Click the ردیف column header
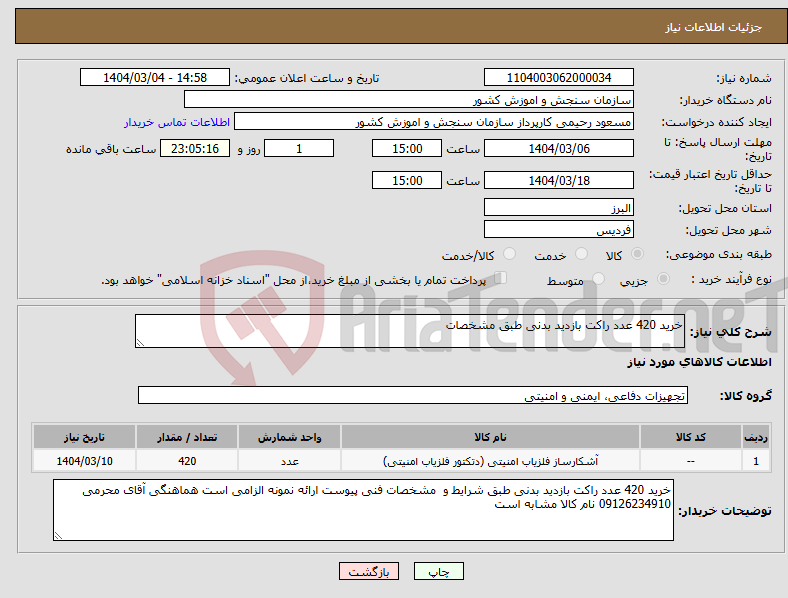 pyautogui.click(x=755, y=437)
